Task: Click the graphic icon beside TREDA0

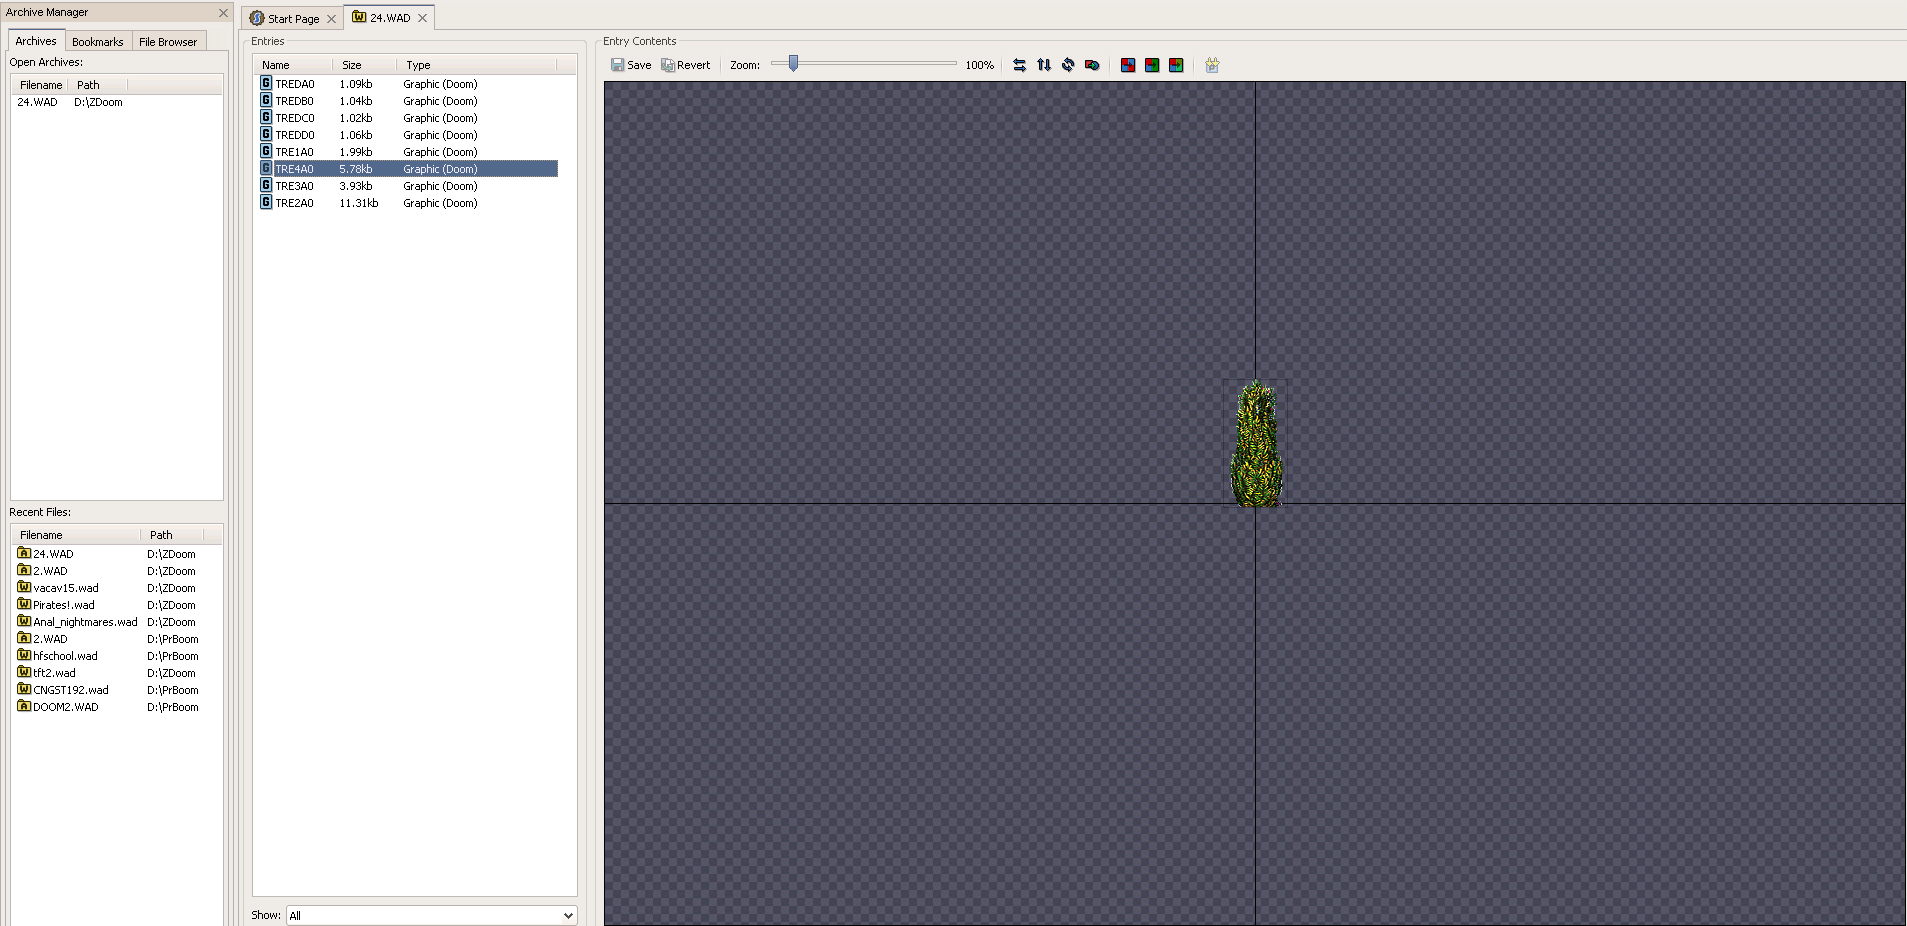Action: [266, 83]
